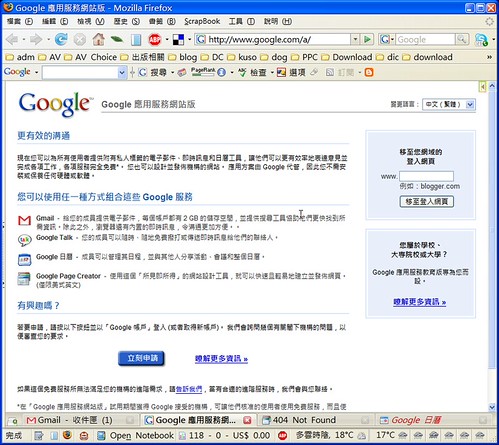This screenshot has height=445, width=499.
Task: Click the Google search box in navigation bar
Action: pyautogui.click(x=426, y=40)
